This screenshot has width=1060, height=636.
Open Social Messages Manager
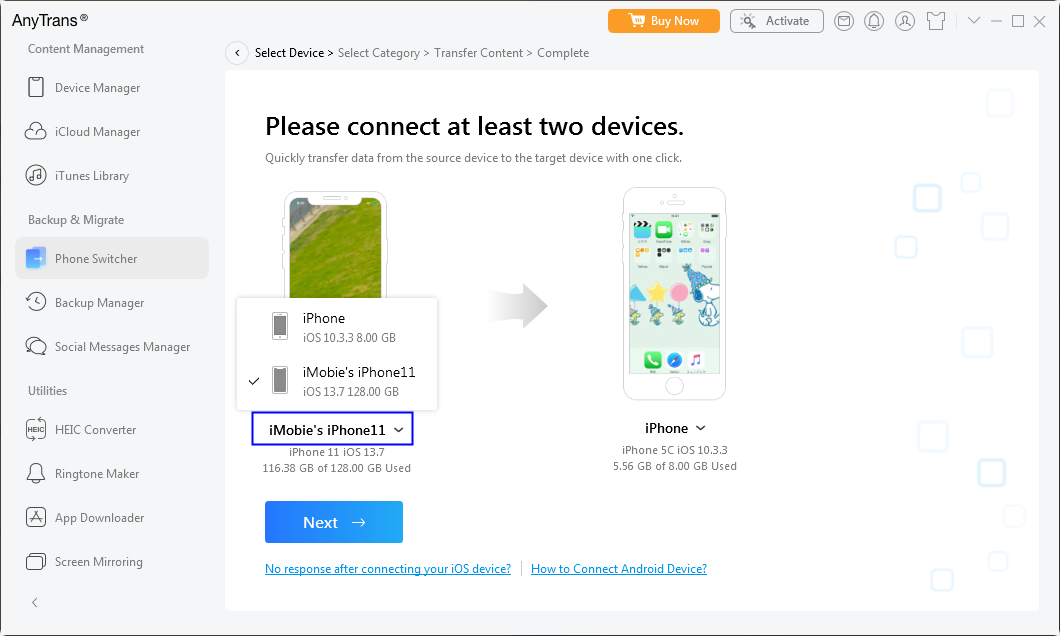(112, 347)
